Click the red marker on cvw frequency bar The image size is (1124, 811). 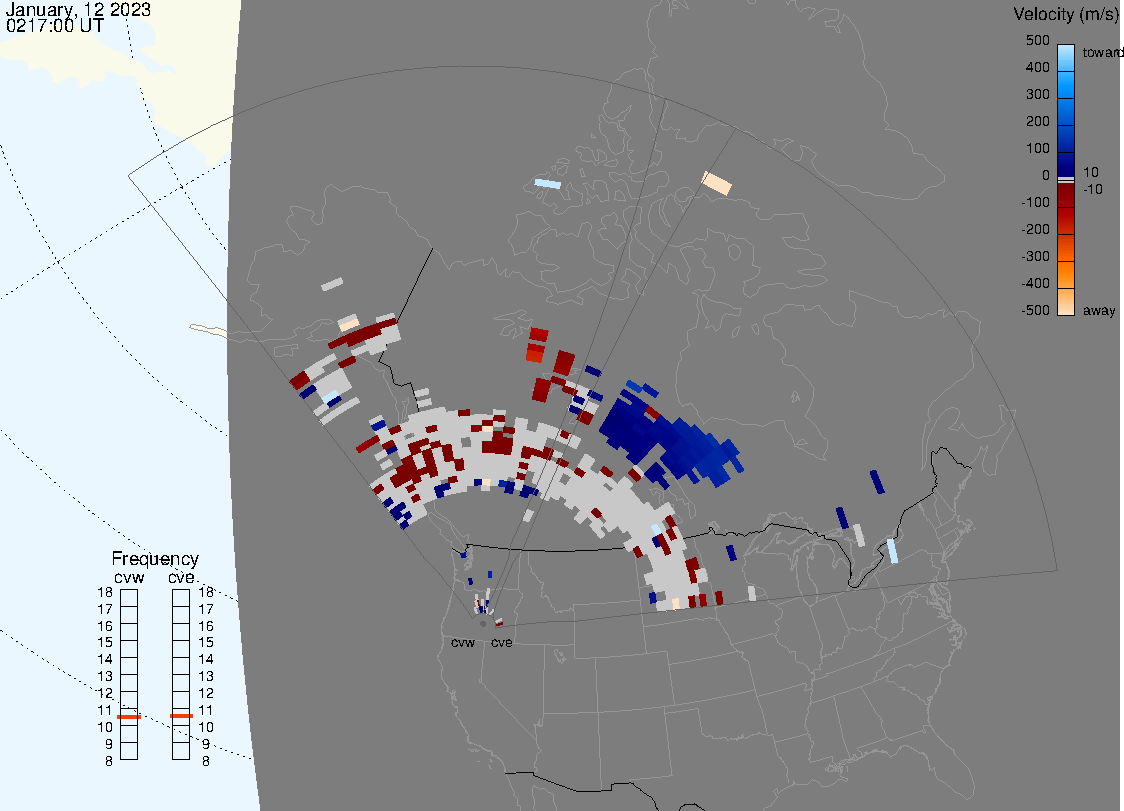click(x=129, y=716)
